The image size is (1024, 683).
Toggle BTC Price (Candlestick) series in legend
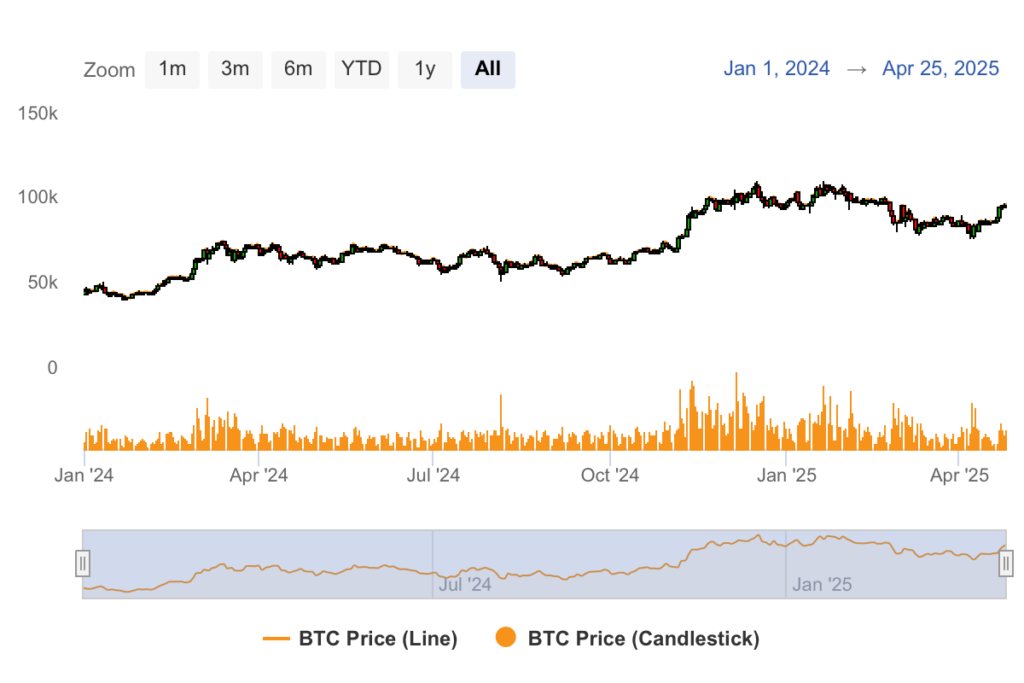[x=643, y=638]
